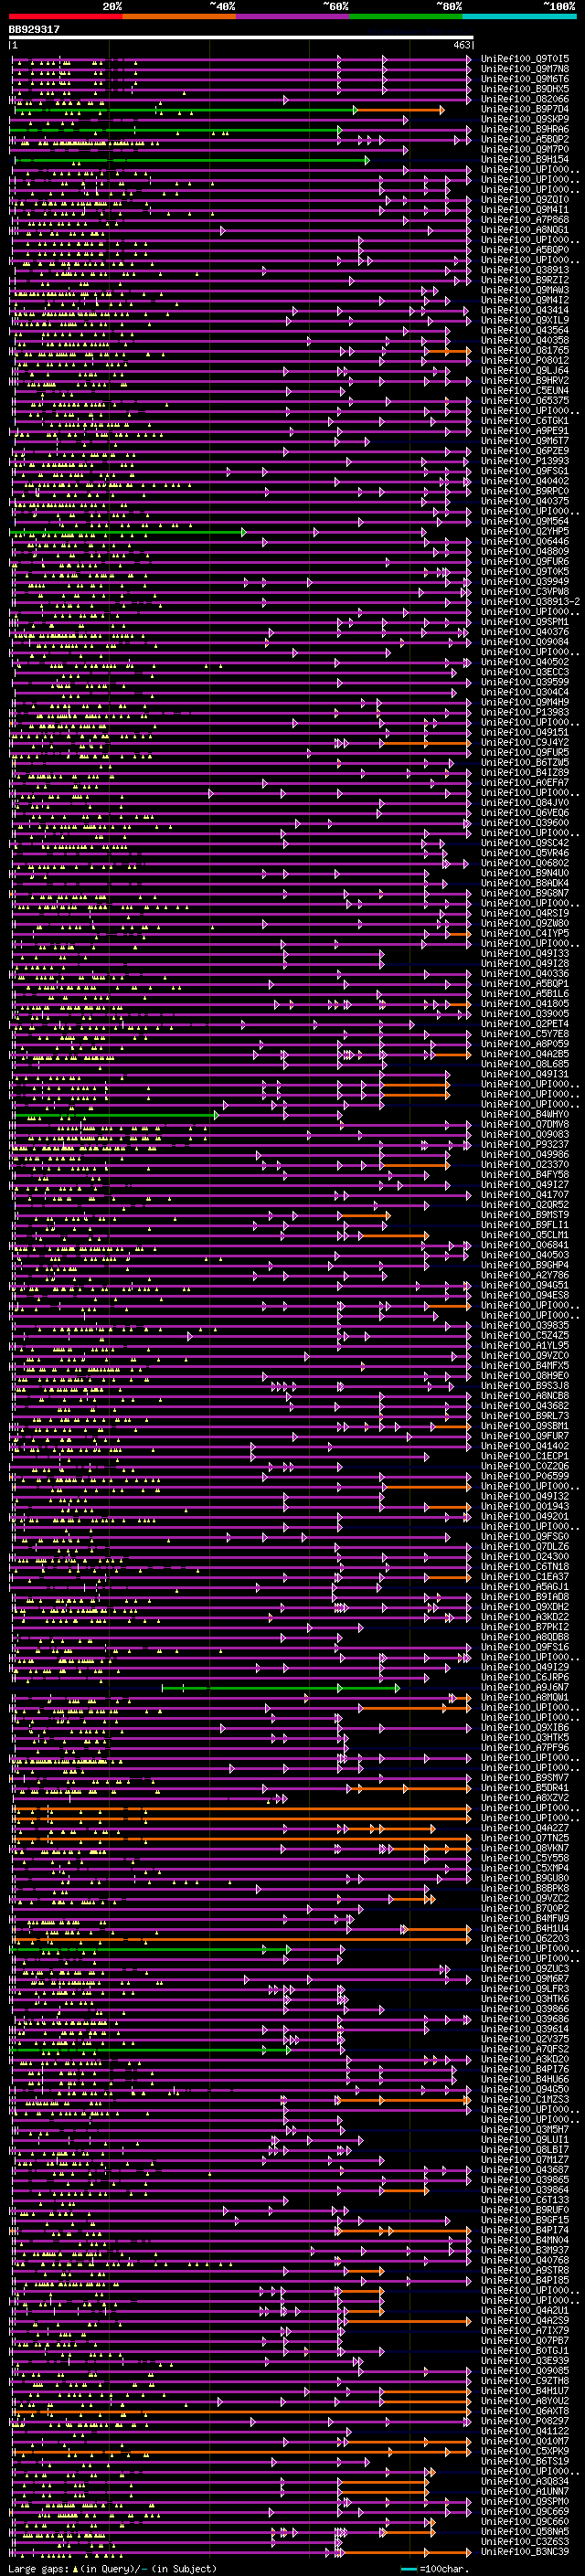Select hit UniRef100_B6TZW5

(x=525, y=762)
